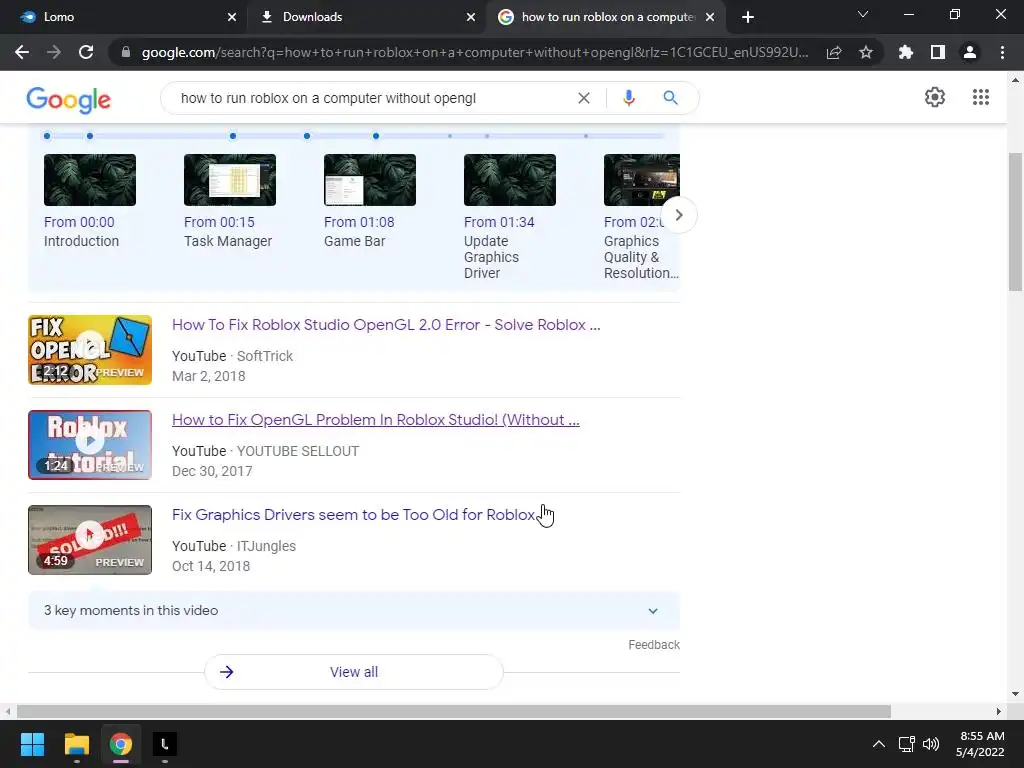Open the Introduction key moment thumbnail
1024x768 pixels.
pos(90,180)
